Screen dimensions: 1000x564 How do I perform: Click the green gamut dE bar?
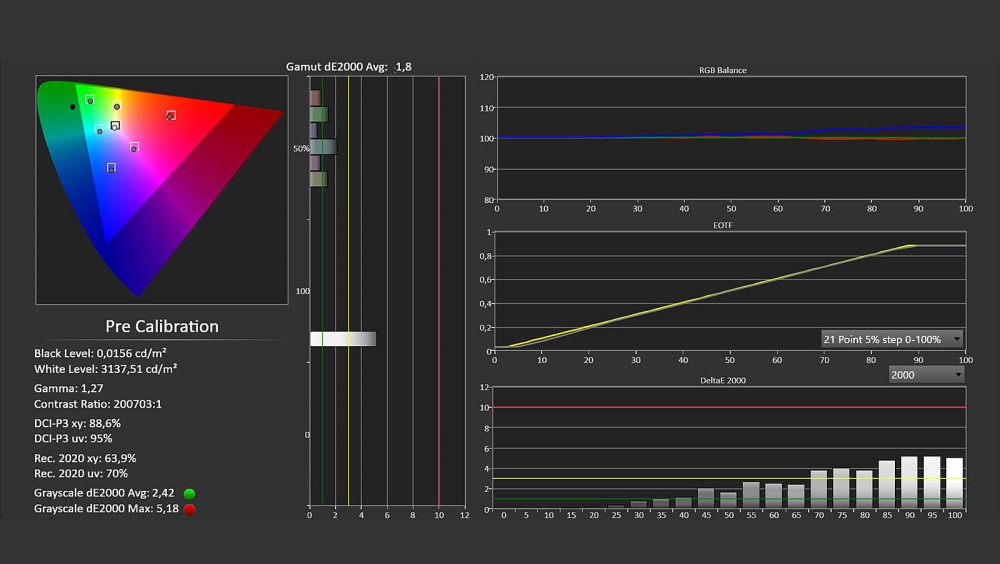click(319, 114)
